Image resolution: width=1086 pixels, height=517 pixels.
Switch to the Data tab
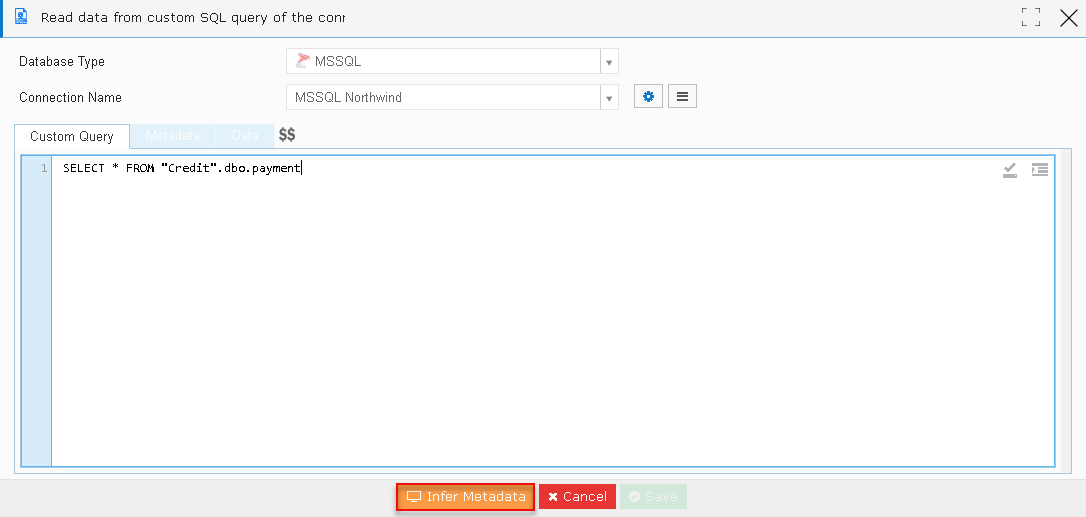[245, 136]
